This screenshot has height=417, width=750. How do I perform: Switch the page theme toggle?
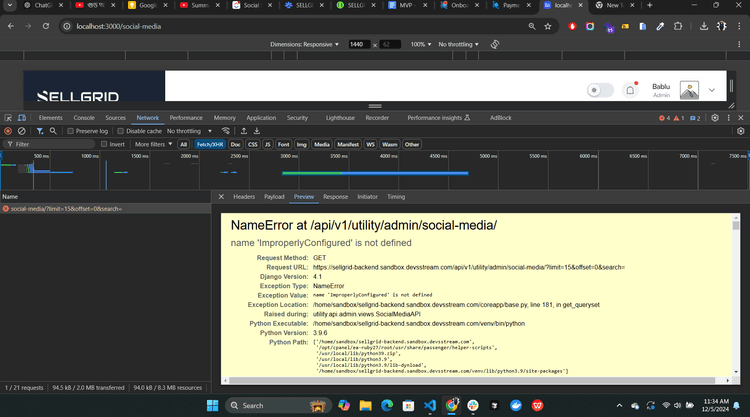pyautogui.click(x=599, y=90)
